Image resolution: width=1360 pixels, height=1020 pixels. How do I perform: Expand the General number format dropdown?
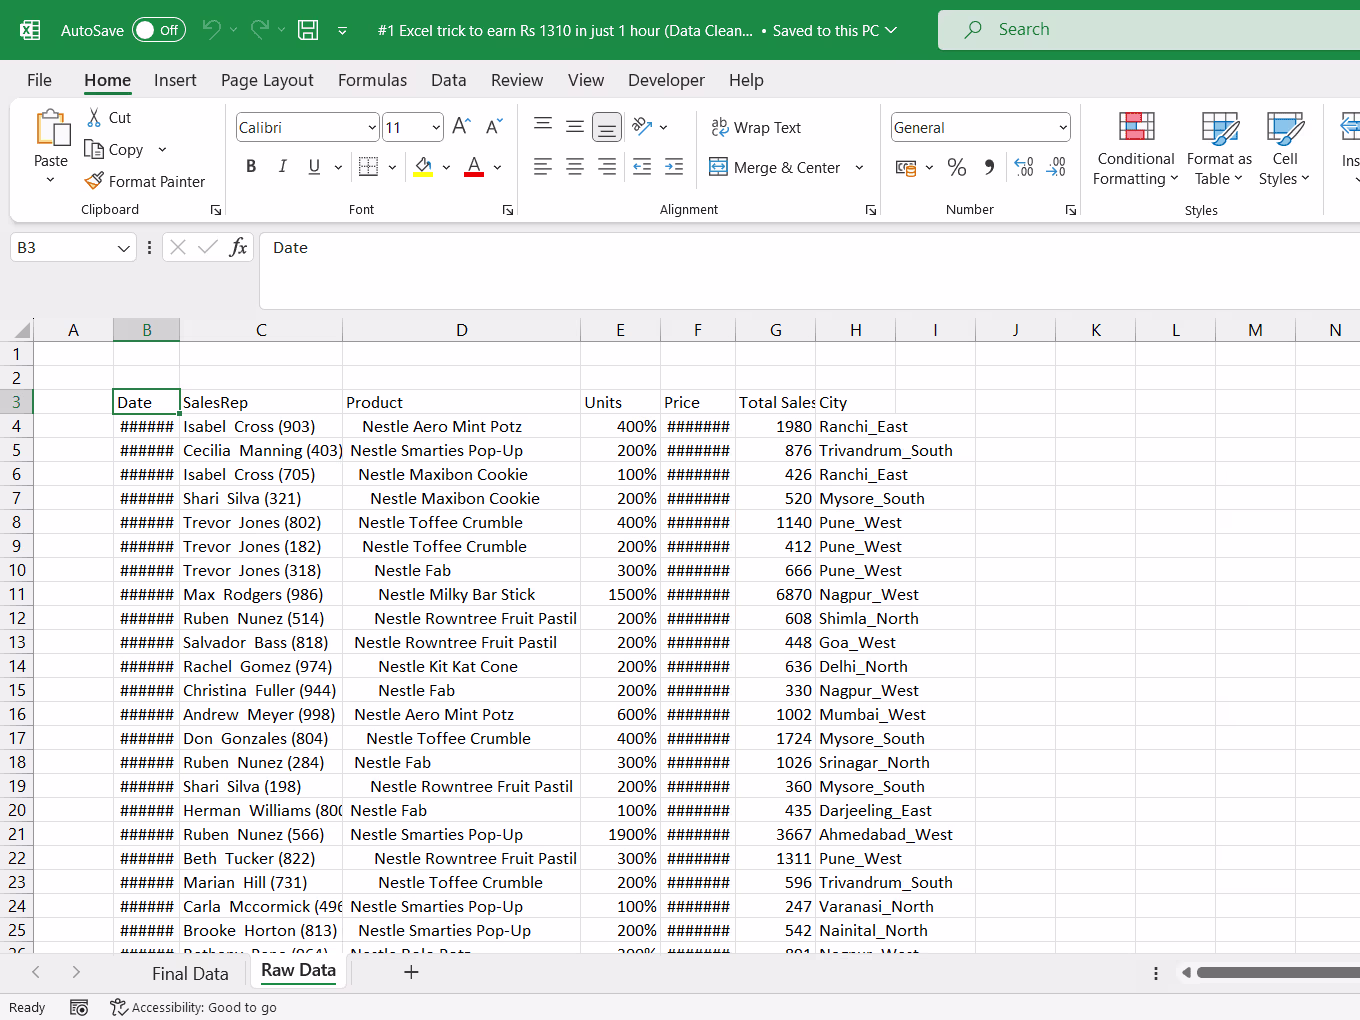click(x=1062, y=128)
